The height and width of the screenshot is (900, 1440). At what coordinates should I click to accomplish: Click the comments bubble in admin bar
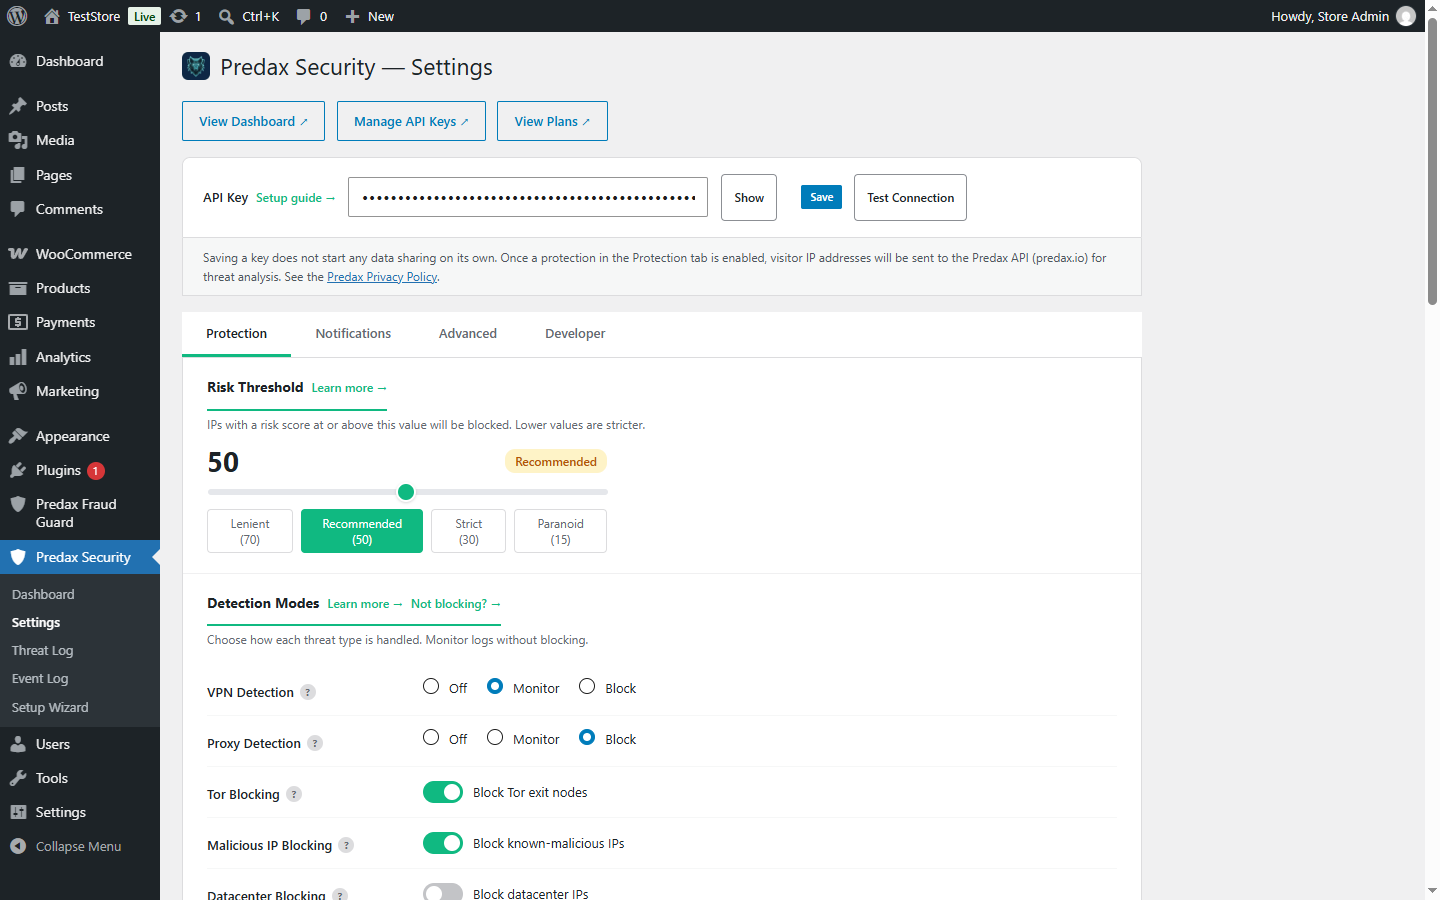(x=303, y=16)
